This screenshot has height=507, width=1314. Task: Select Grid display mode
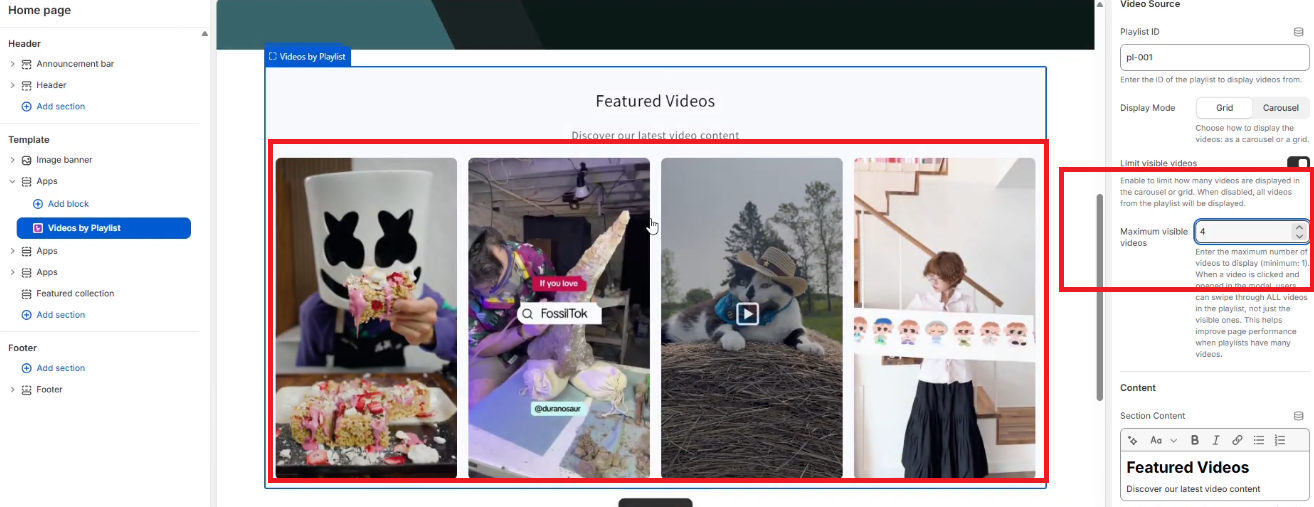tap(1224, 108)
